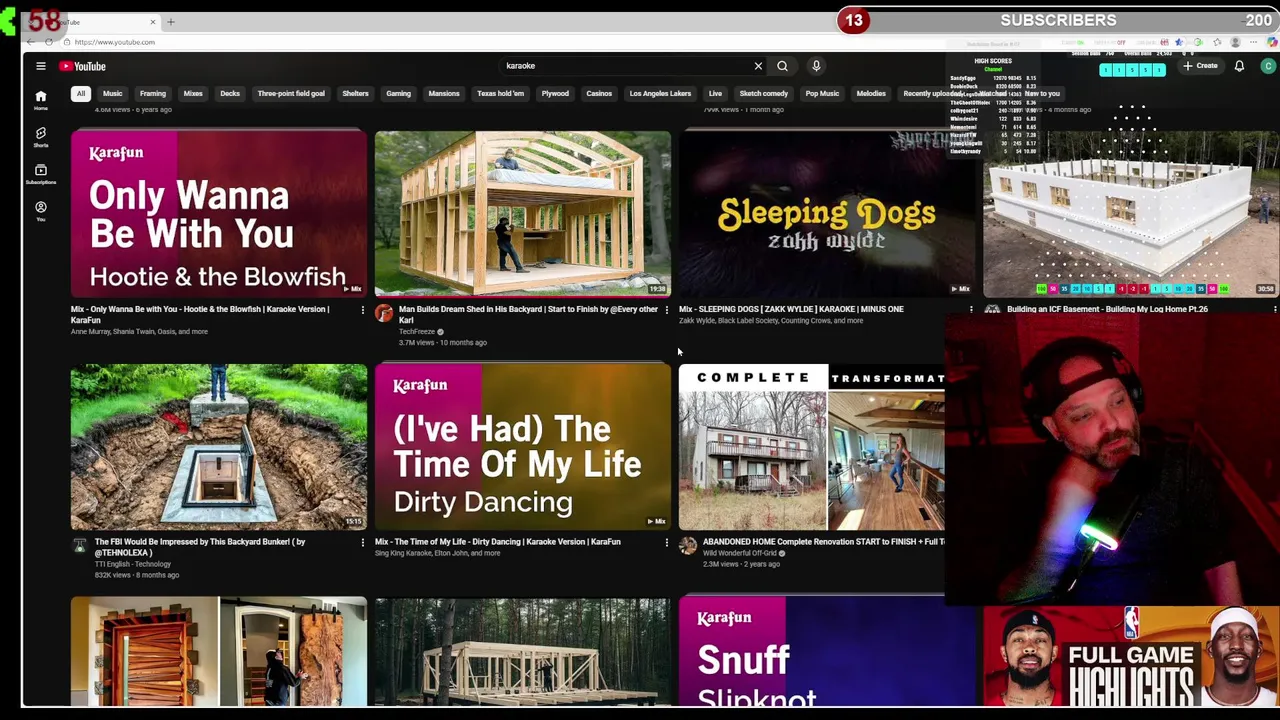Screen dimensions: 1280x720
Task: Click Building an ICF Basement video title
Action: 1107,309
